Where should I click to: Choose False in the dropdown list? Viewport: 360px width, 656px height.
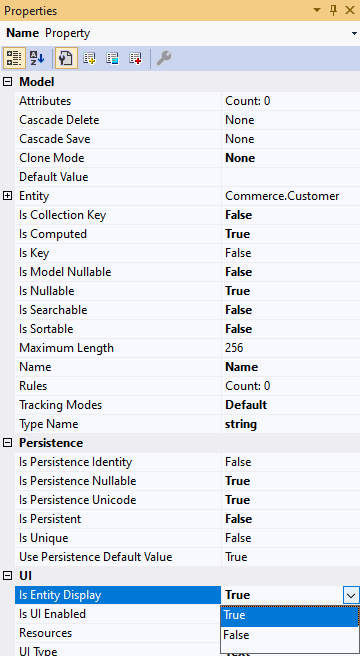pos(290,635)
